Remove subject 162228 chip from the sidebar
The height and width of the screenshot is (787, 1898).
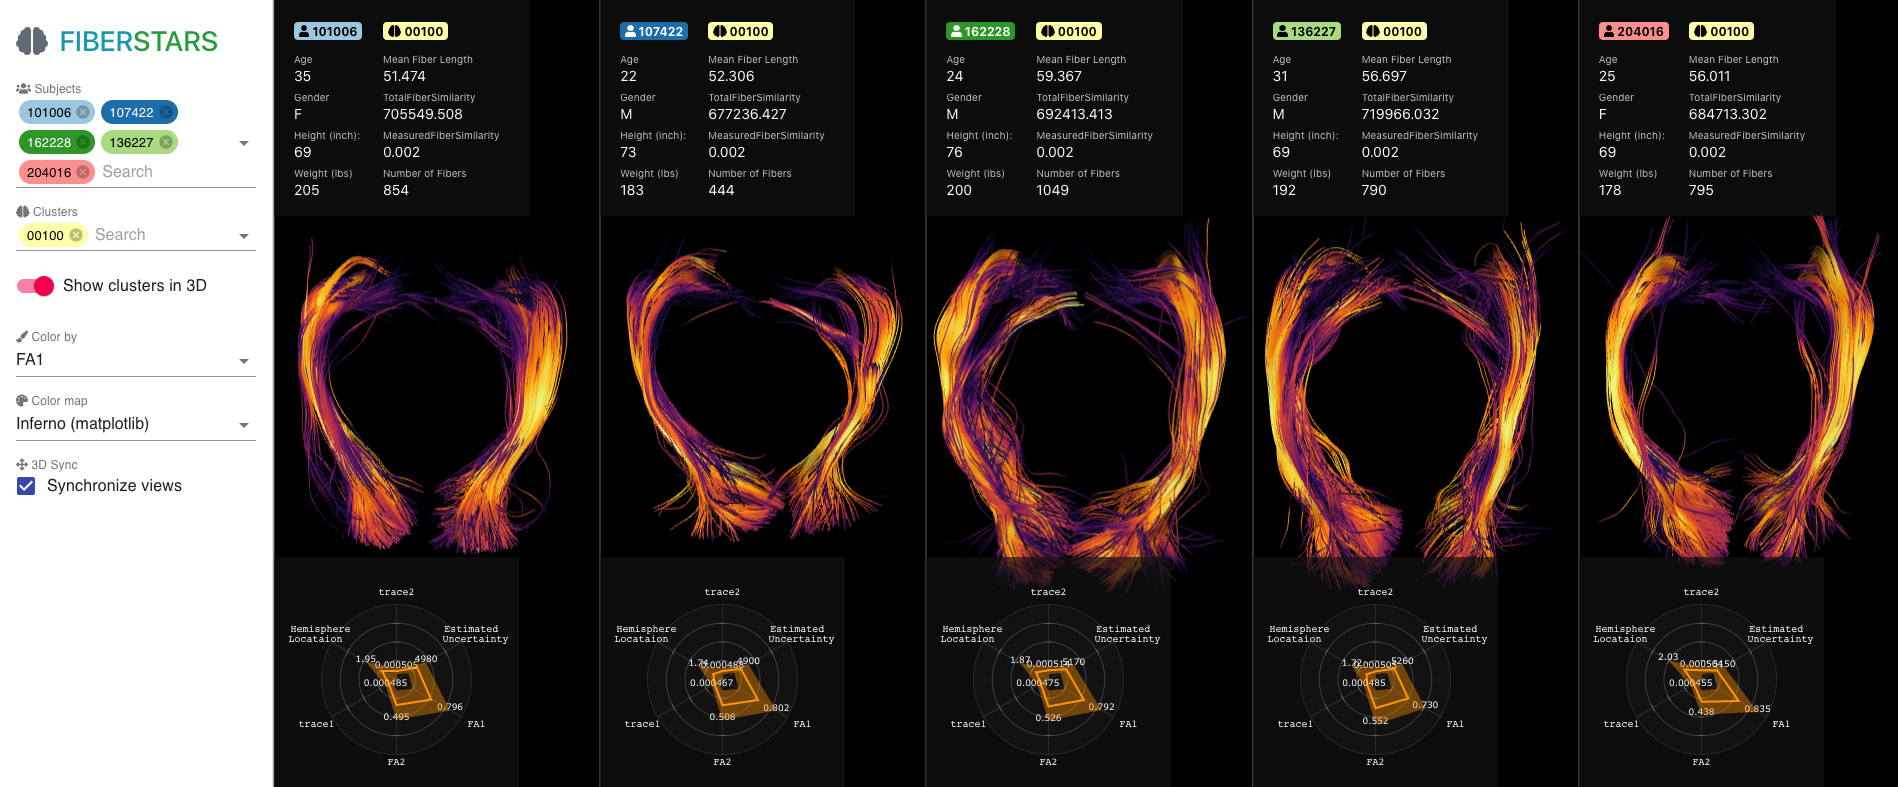83,142
